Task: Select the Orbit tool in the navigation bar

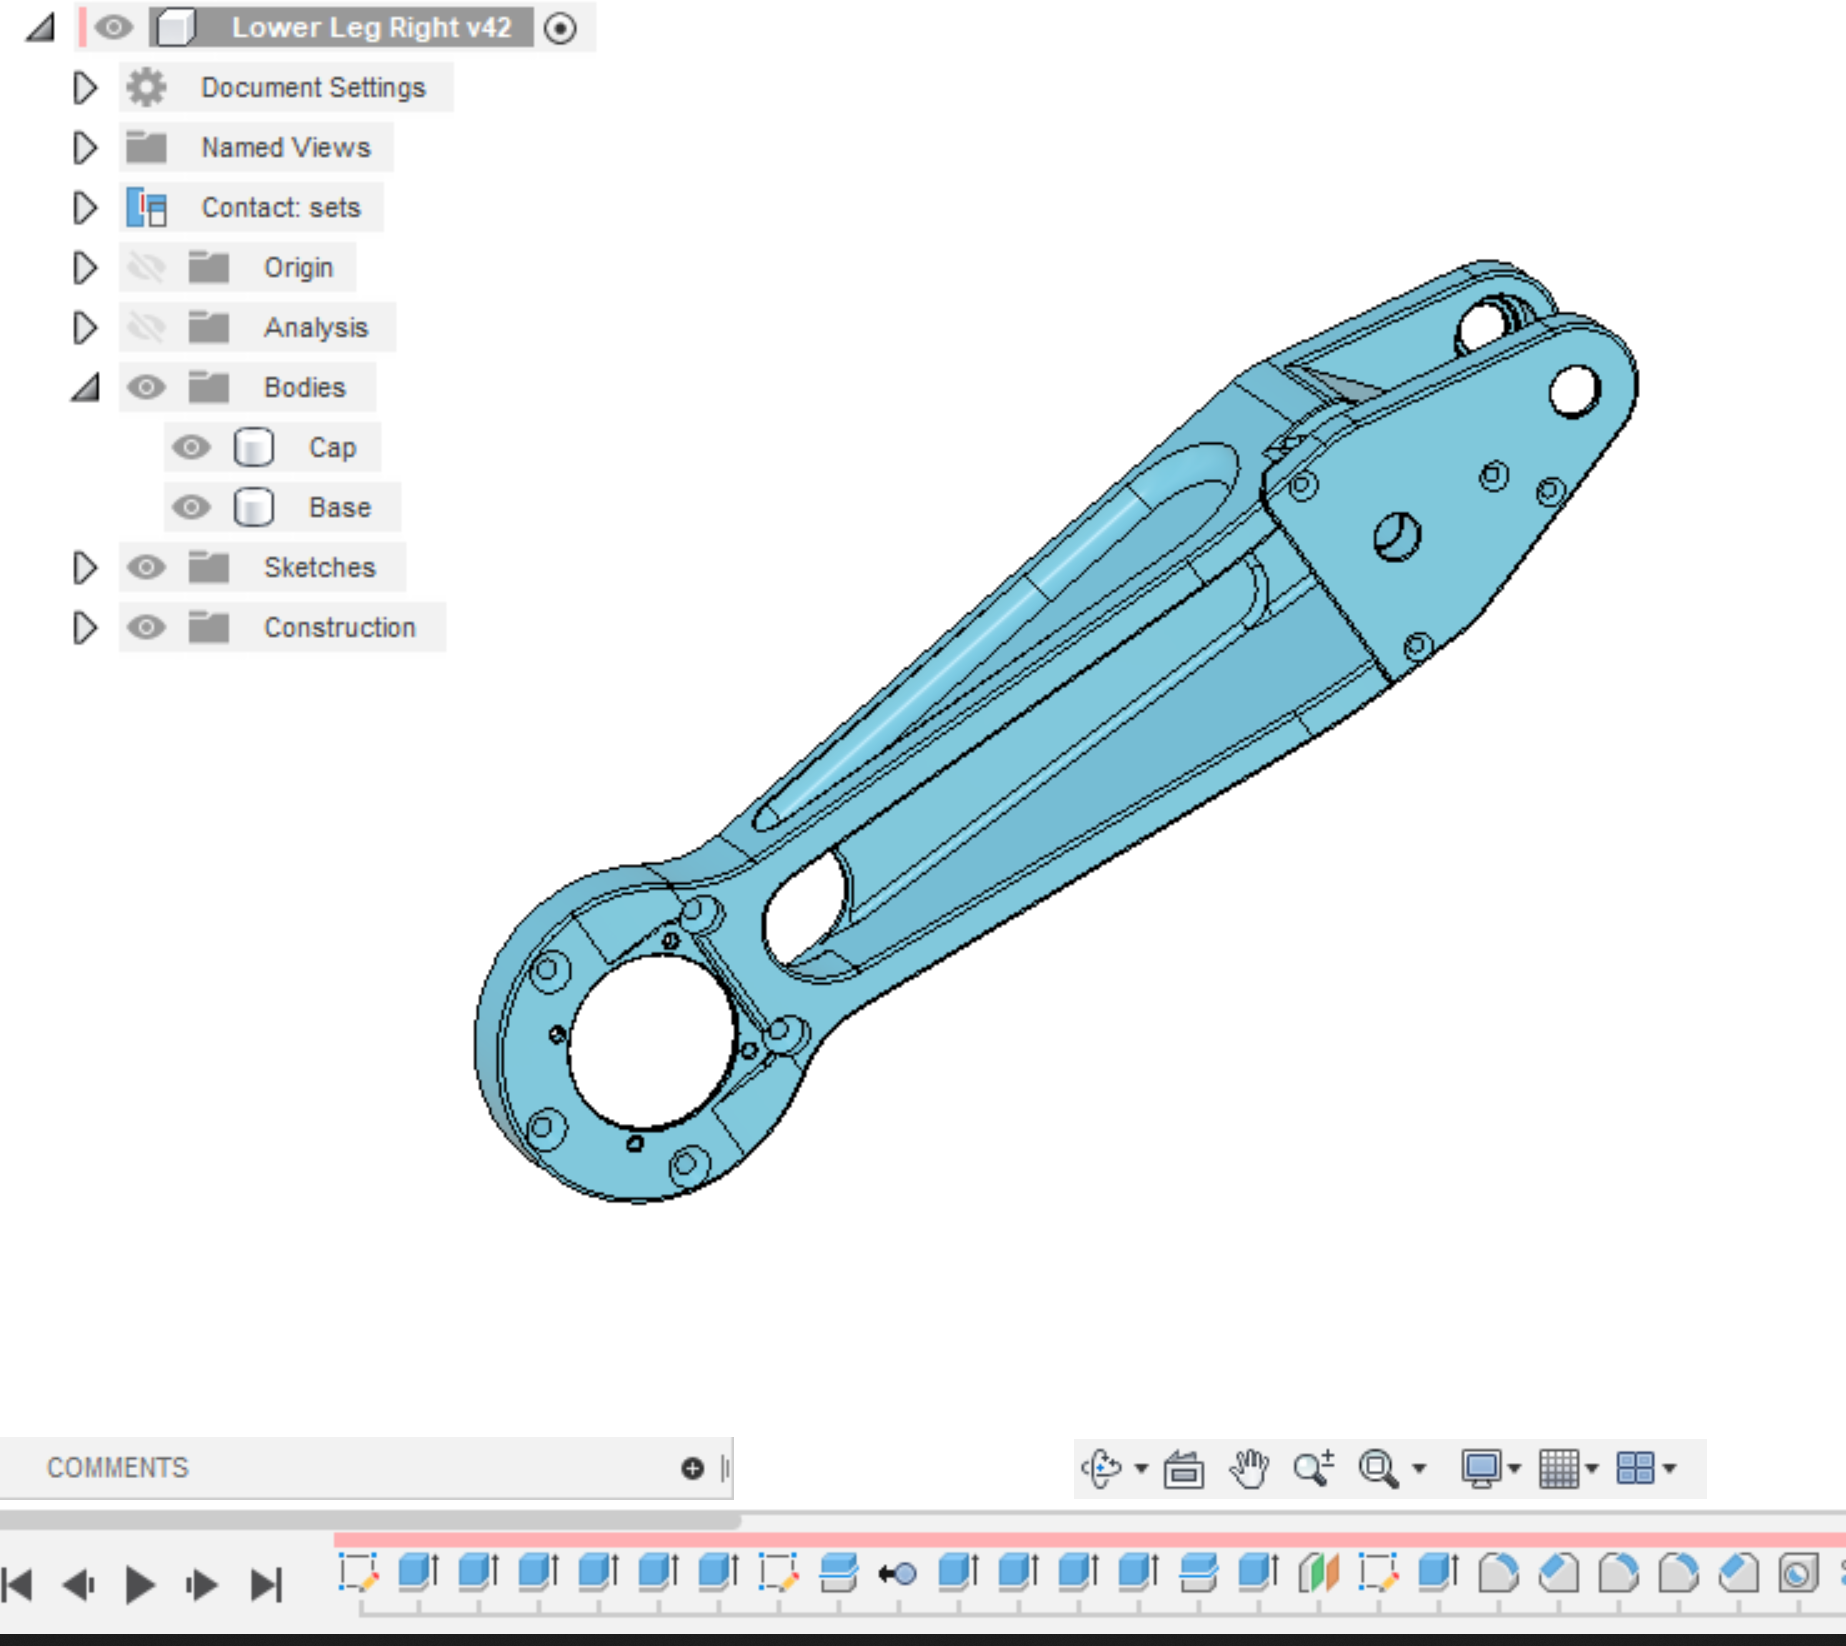Action: coord(1103,1468)
